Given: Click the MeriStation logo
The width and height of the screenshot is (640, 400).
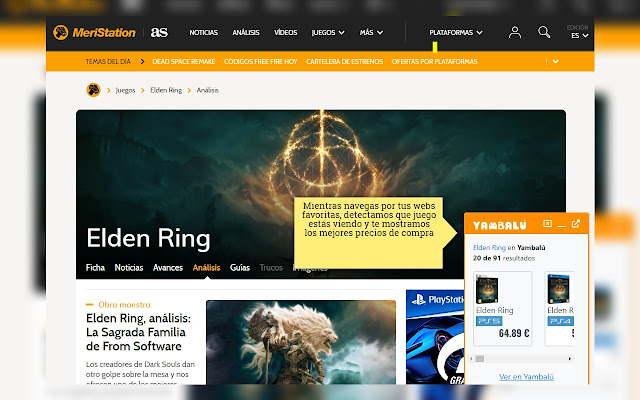Looking at the screenshot, I should click(x=94, y=32).
